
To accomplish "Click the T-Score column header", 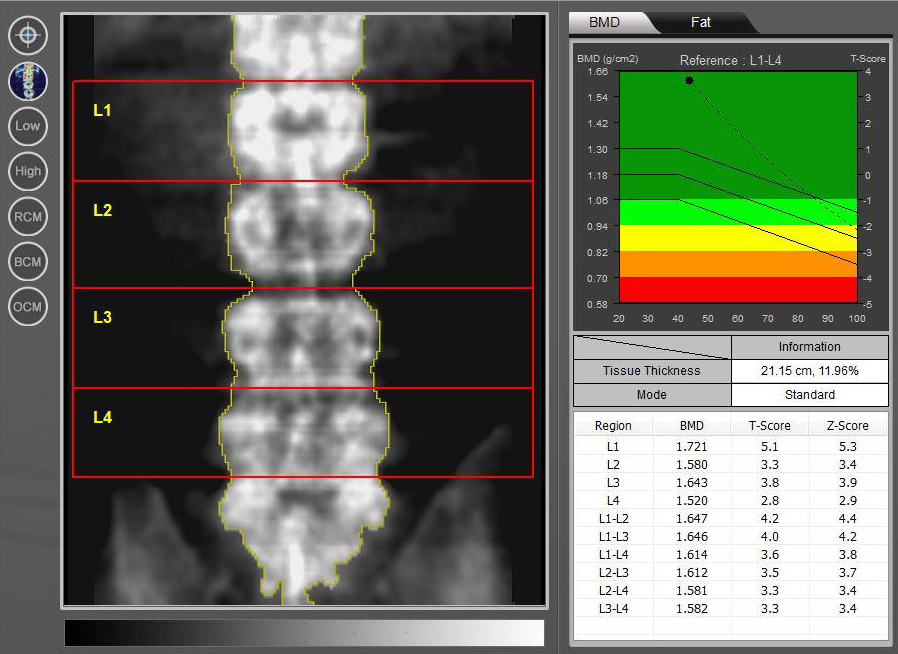I will [x=769, y=426].
